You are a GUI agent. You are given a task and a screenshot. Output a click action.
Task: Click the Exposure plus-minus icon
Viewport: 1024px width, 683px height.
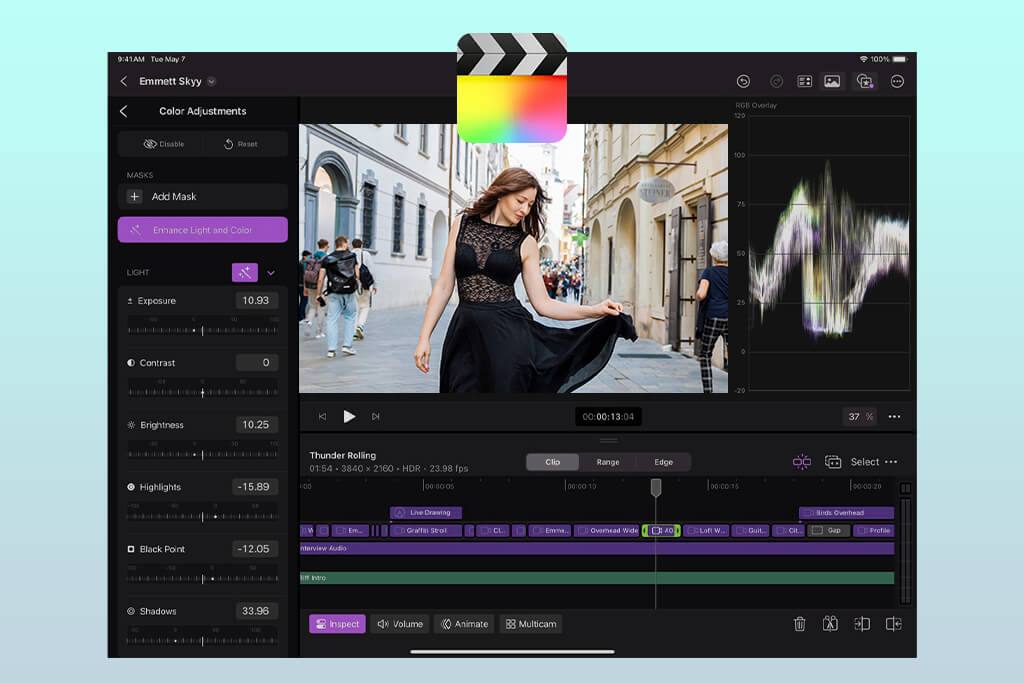(130, 300)
